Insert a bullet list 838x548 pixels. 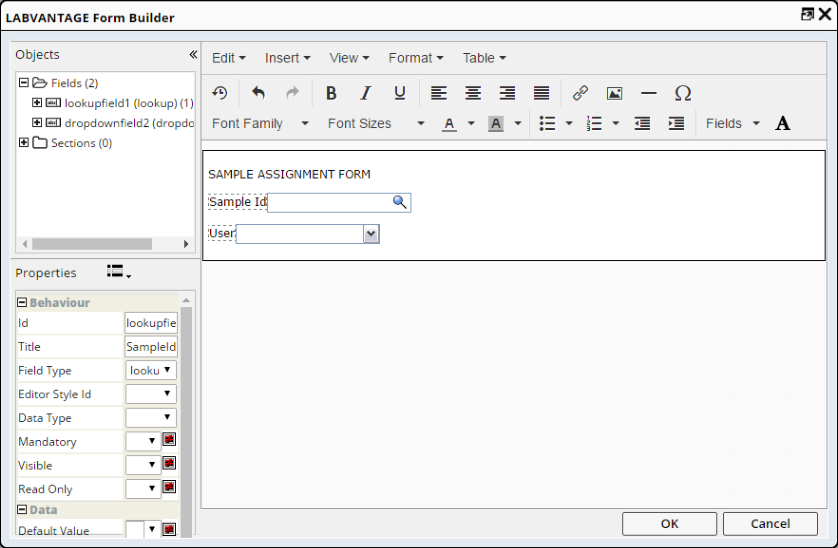(547, 124)
